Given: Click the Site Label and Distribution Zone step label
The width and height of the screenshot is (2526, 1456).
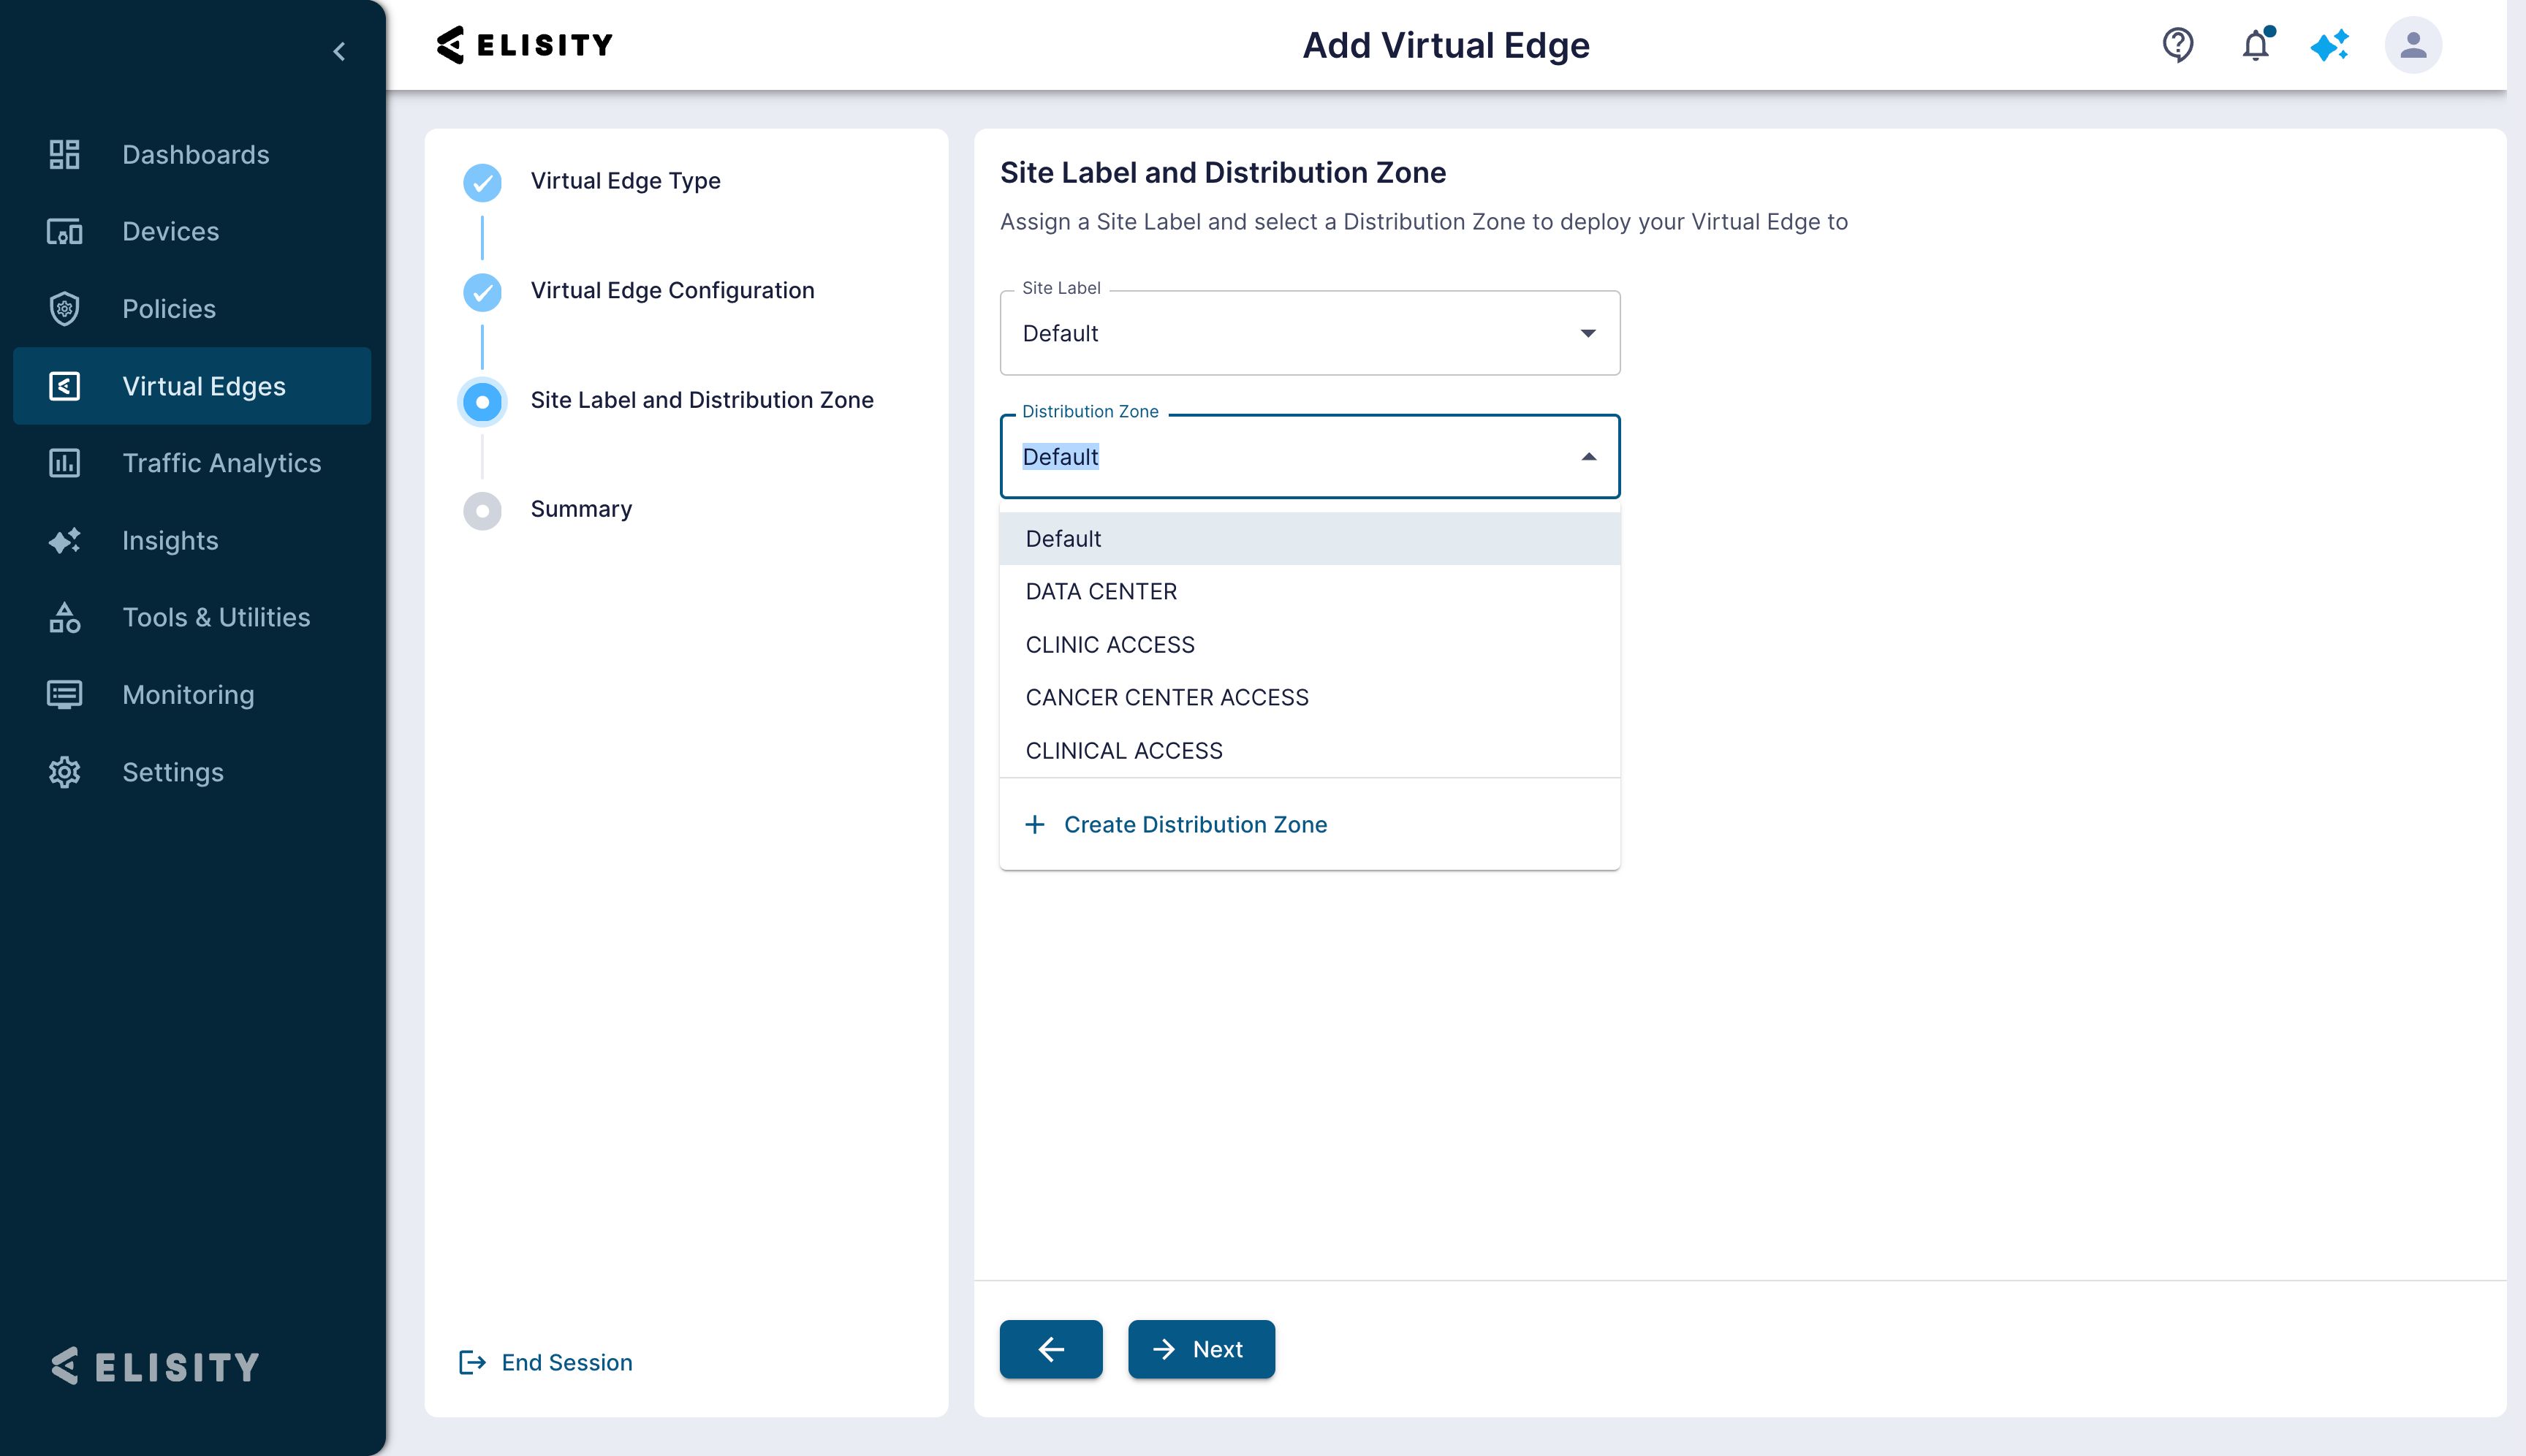Looking at the screenshot, I should click(x=702, y=400).
